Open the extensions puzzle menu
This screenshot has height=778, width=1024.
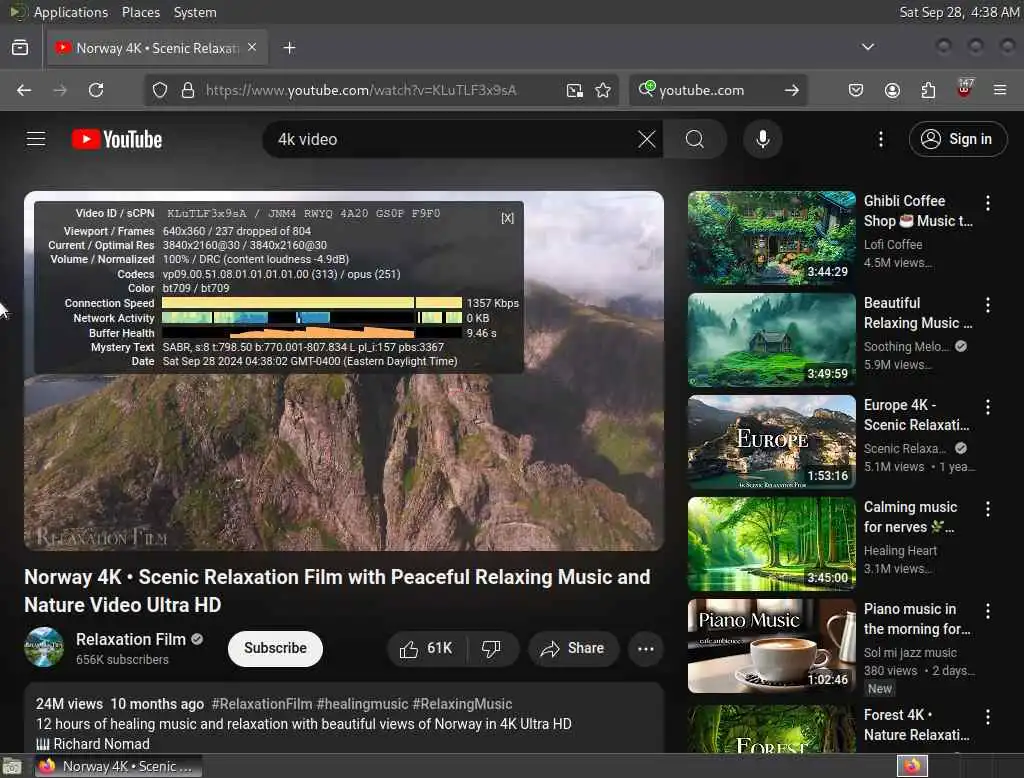[x=928, y=90]
